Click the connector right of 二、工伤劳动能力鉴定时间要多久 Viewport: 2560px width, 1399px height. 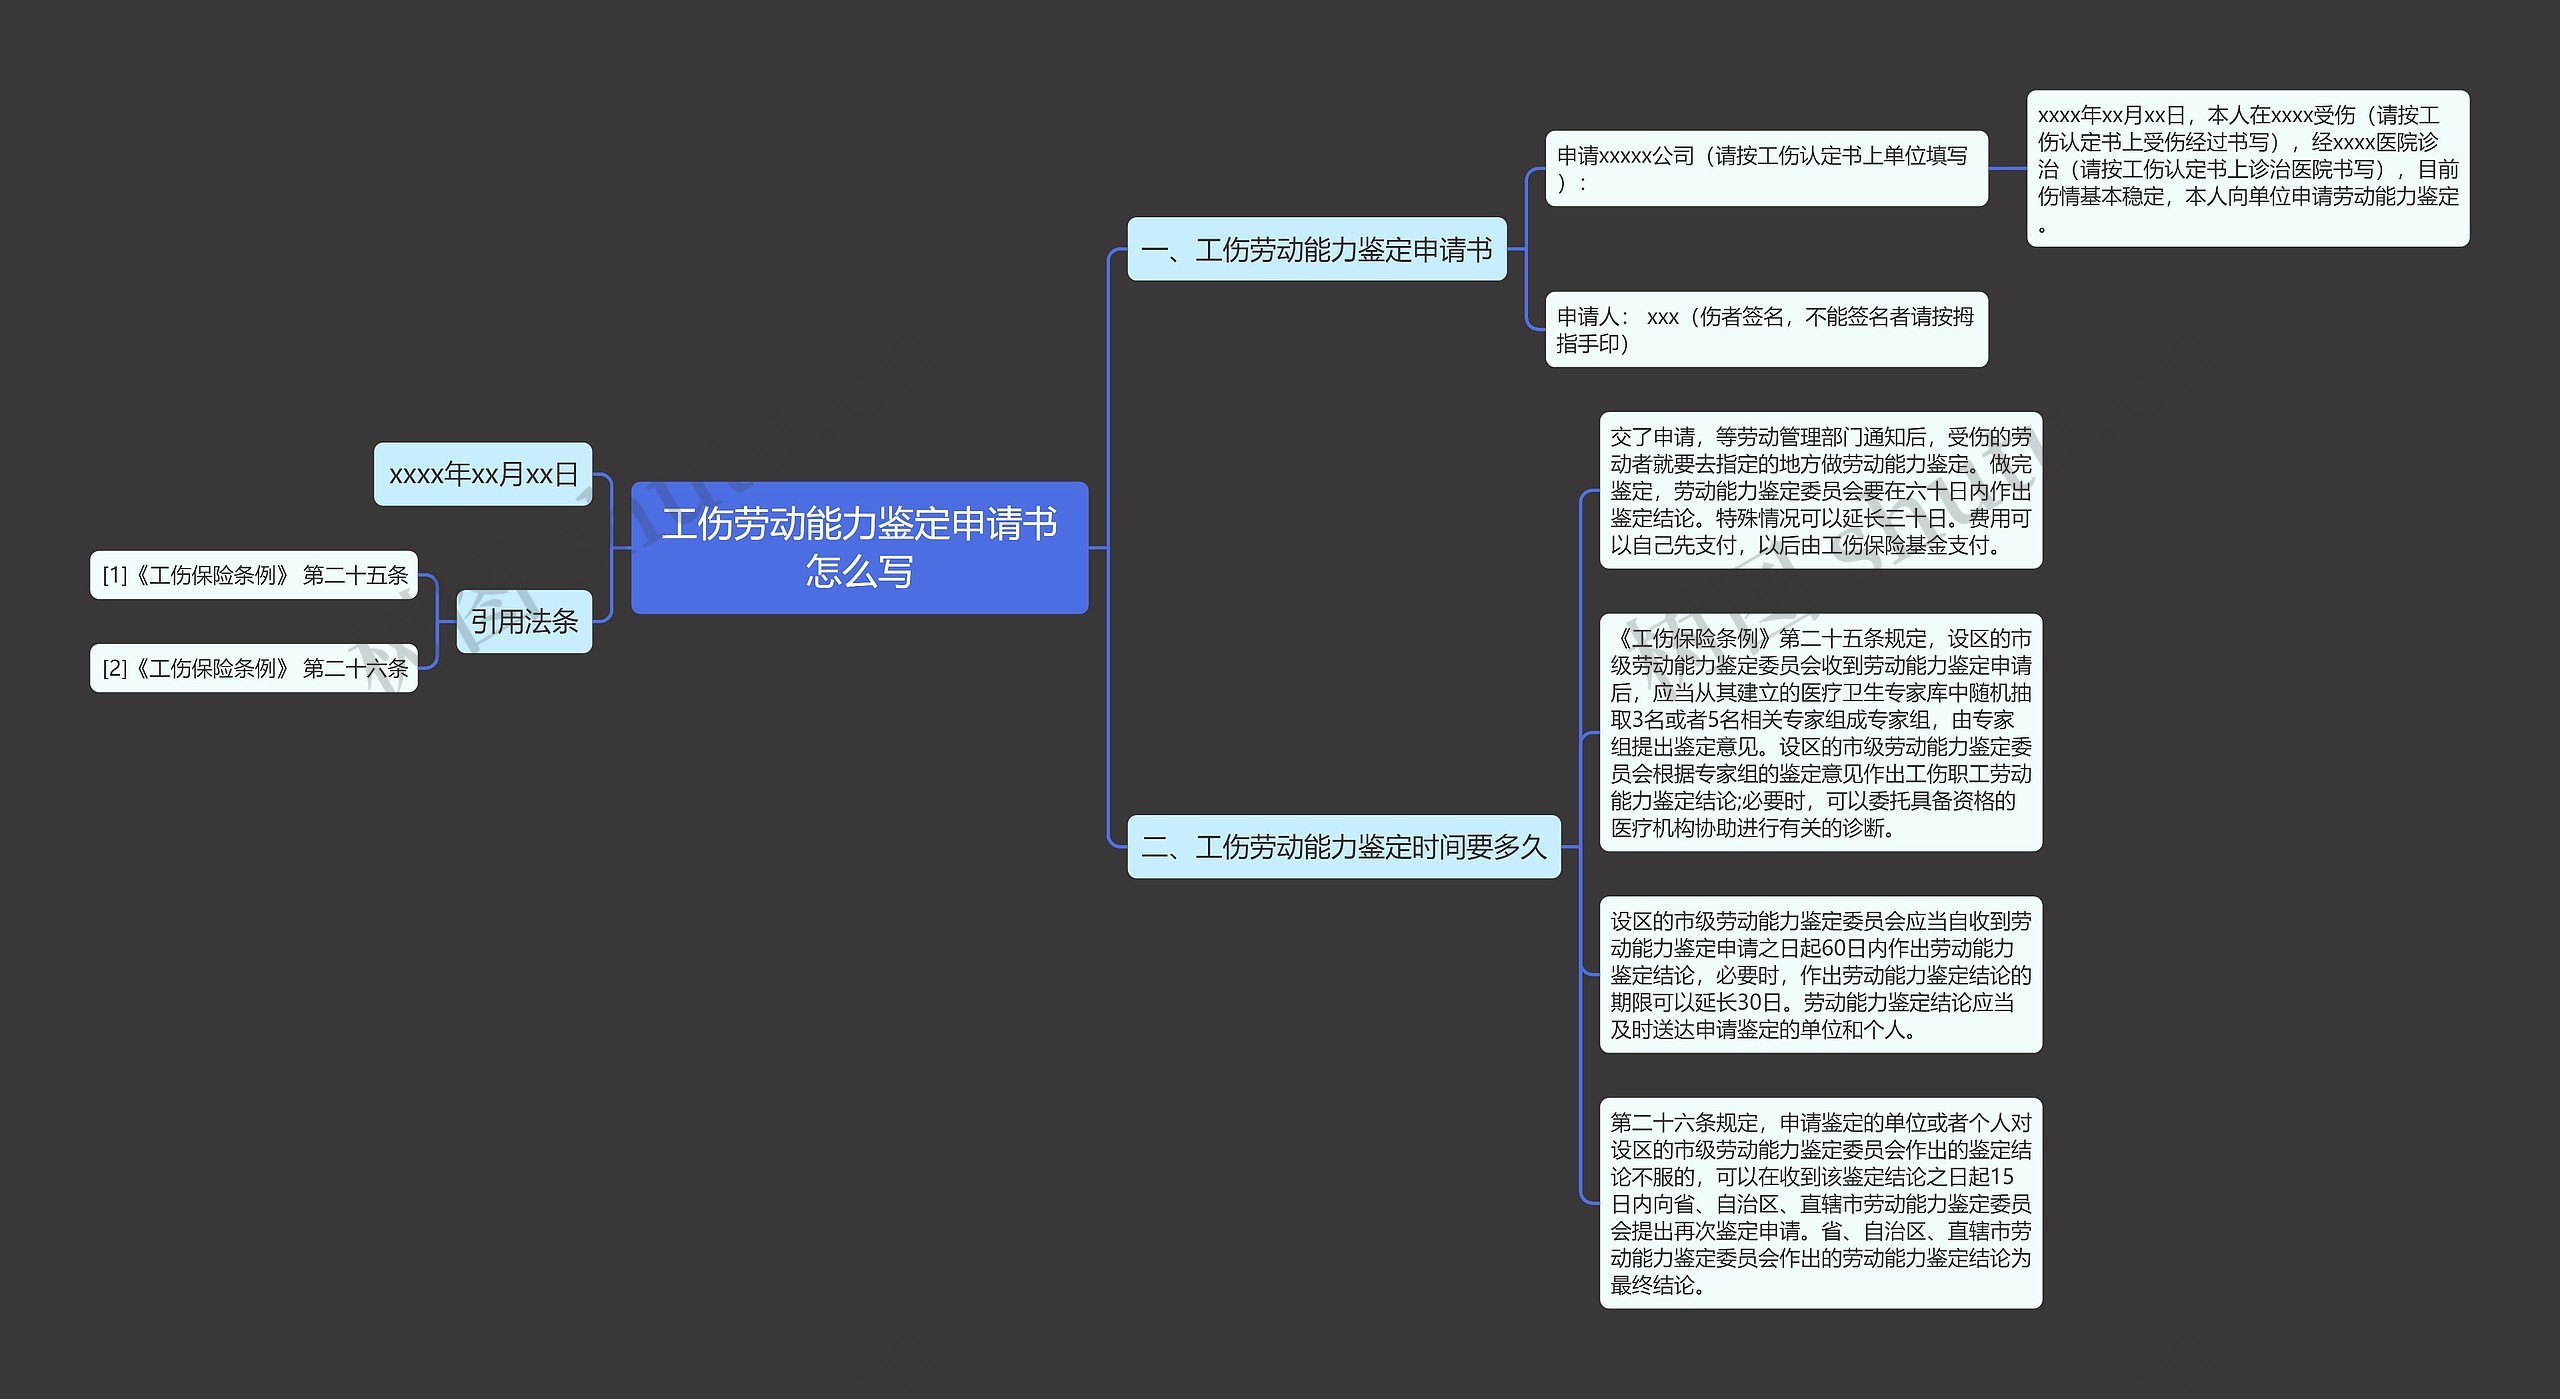tap(1572, 847)
